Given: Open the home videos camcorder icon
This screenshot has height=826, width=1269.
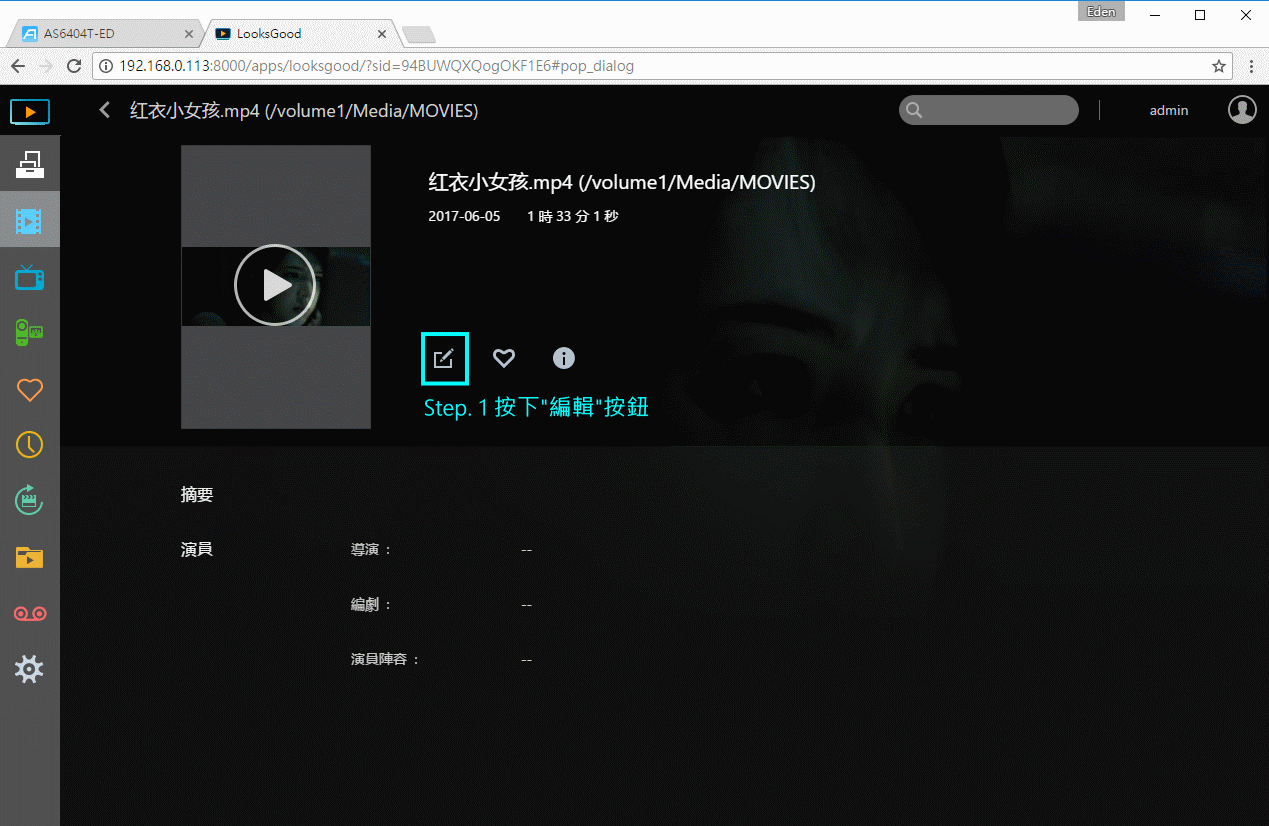Looking at the screenshot, I should coord(30,333).
